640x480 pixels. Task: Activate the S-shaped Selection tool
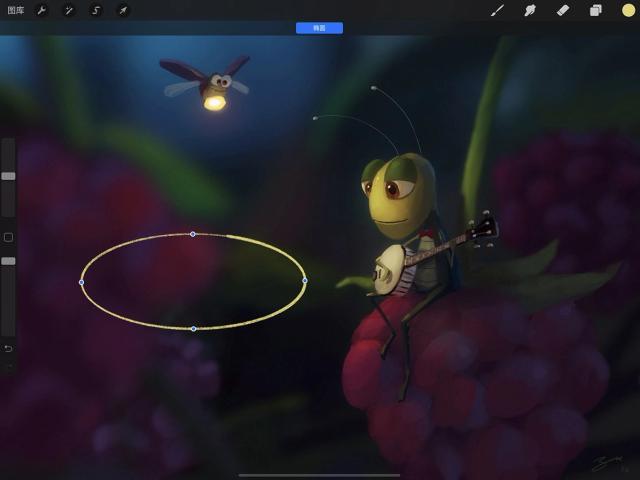point(96,11)
